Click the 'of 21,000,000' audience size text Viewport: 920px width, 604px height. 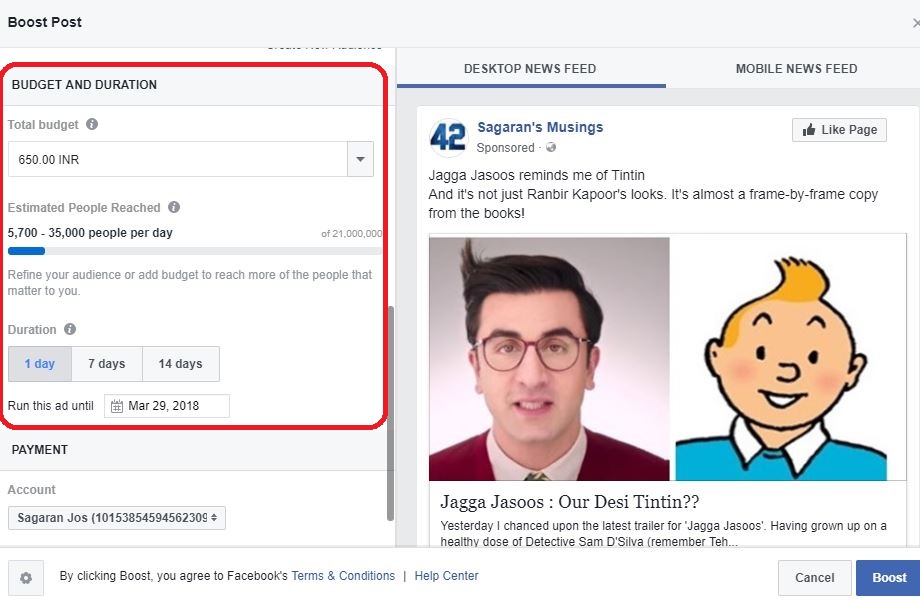coord(351,234)
